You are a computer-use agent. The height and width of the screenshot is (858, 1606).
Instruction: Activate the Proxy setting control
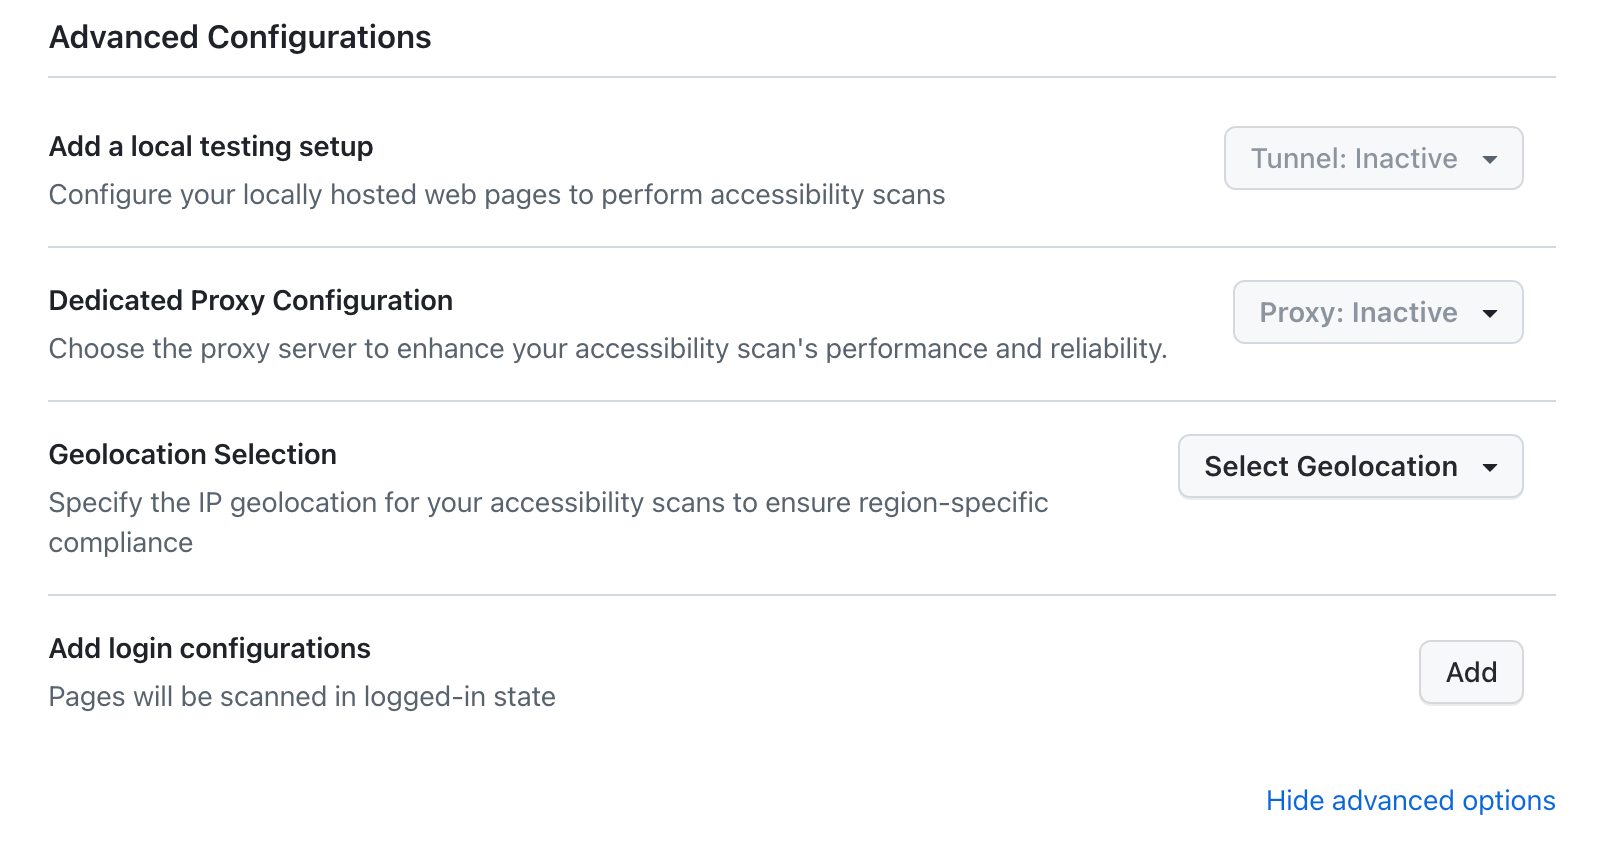(x=1377, y=312)
